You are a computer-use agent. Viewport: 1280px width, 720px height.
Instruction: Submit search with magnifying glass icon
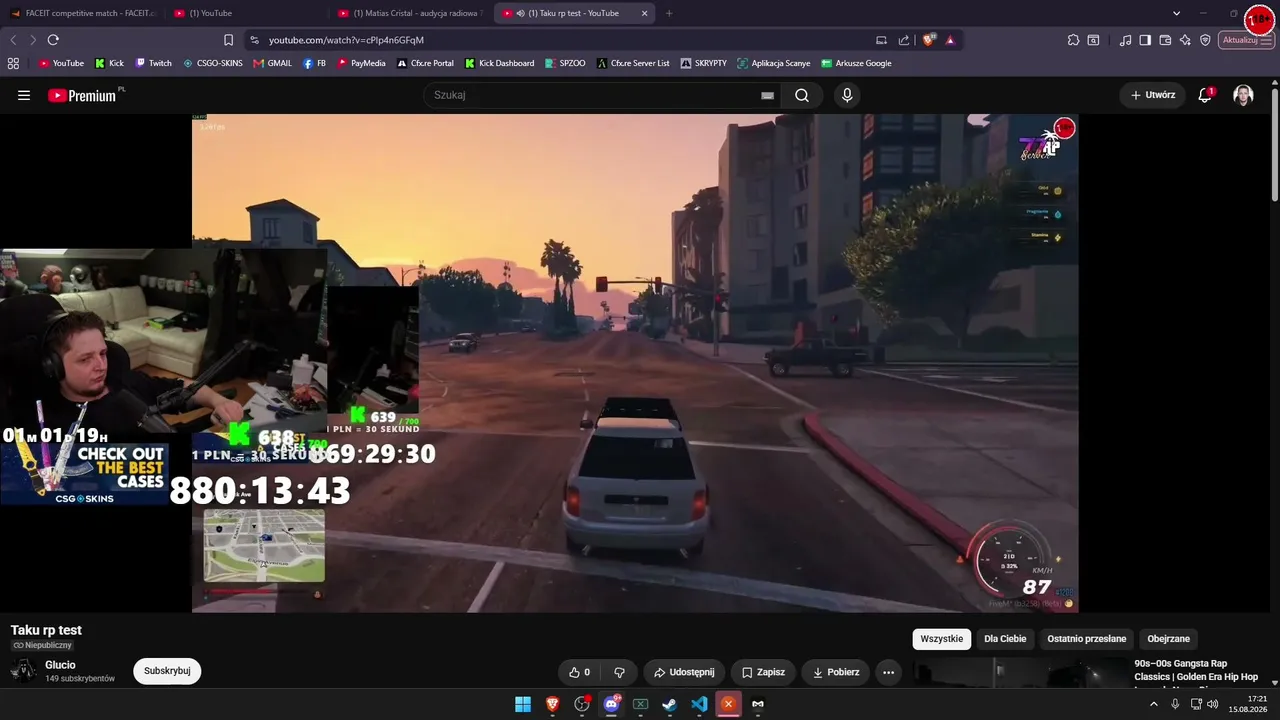[x=802, y=95]
